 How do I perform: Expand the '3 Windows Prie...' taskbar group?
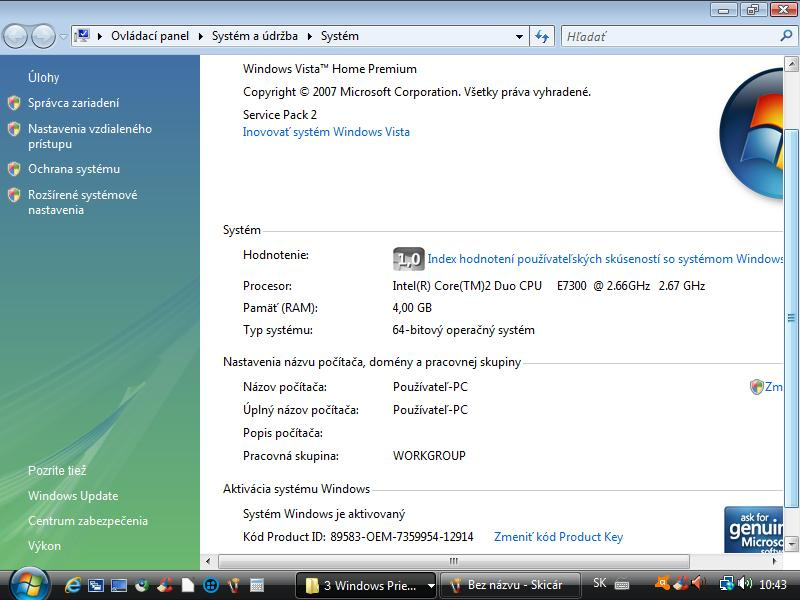[432, 584]
